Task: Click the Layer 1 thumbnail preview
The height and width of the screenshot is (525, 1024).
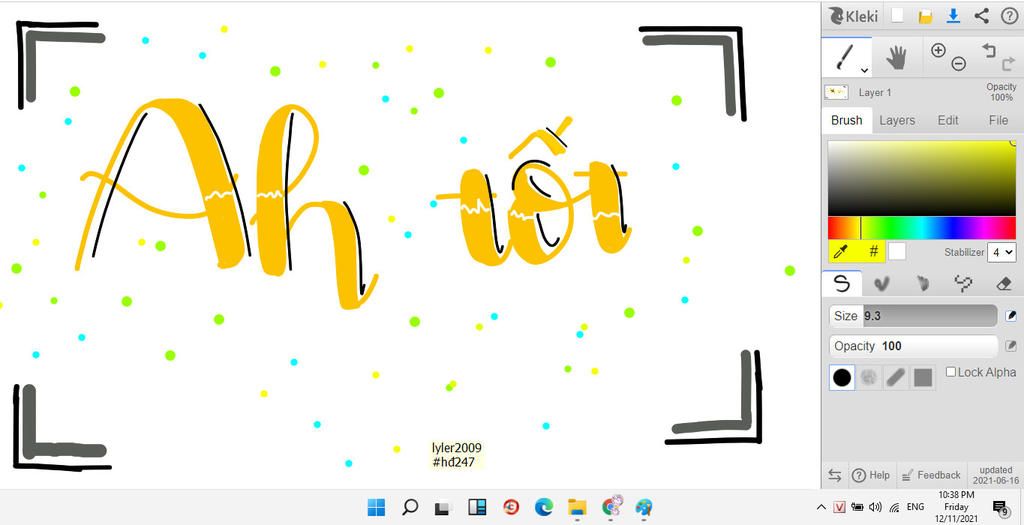Action: [836, 93]
